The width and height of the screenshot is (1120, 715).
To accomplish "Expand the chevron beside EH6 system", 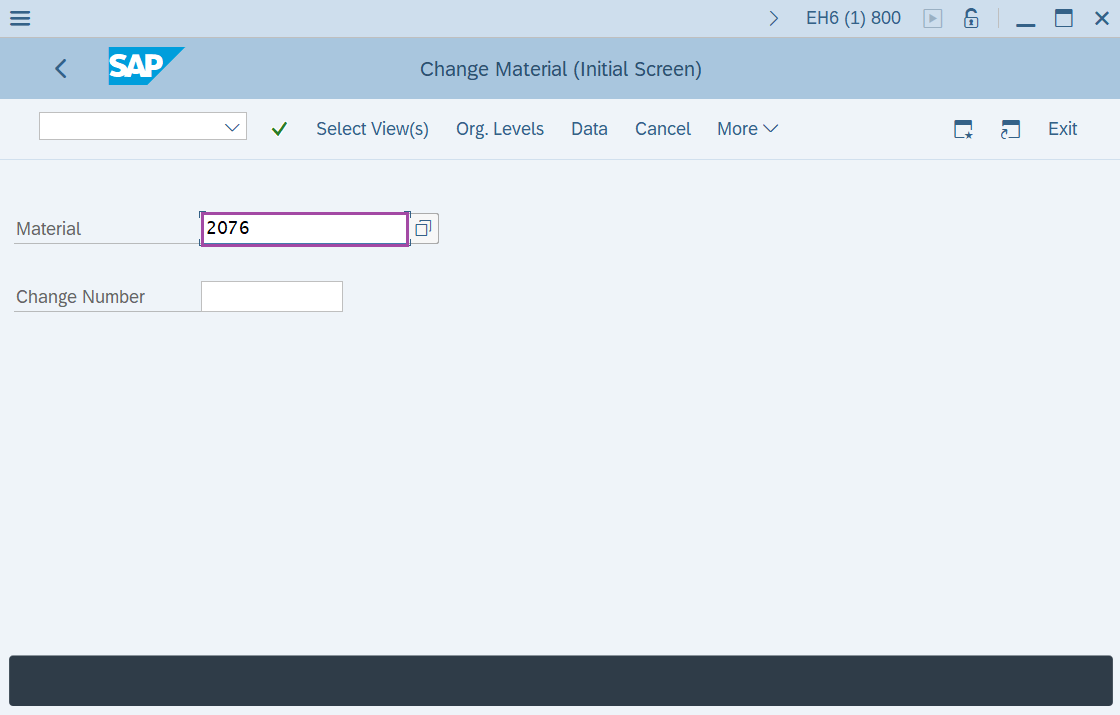I will pyautogui.click(x=774, y=18).
